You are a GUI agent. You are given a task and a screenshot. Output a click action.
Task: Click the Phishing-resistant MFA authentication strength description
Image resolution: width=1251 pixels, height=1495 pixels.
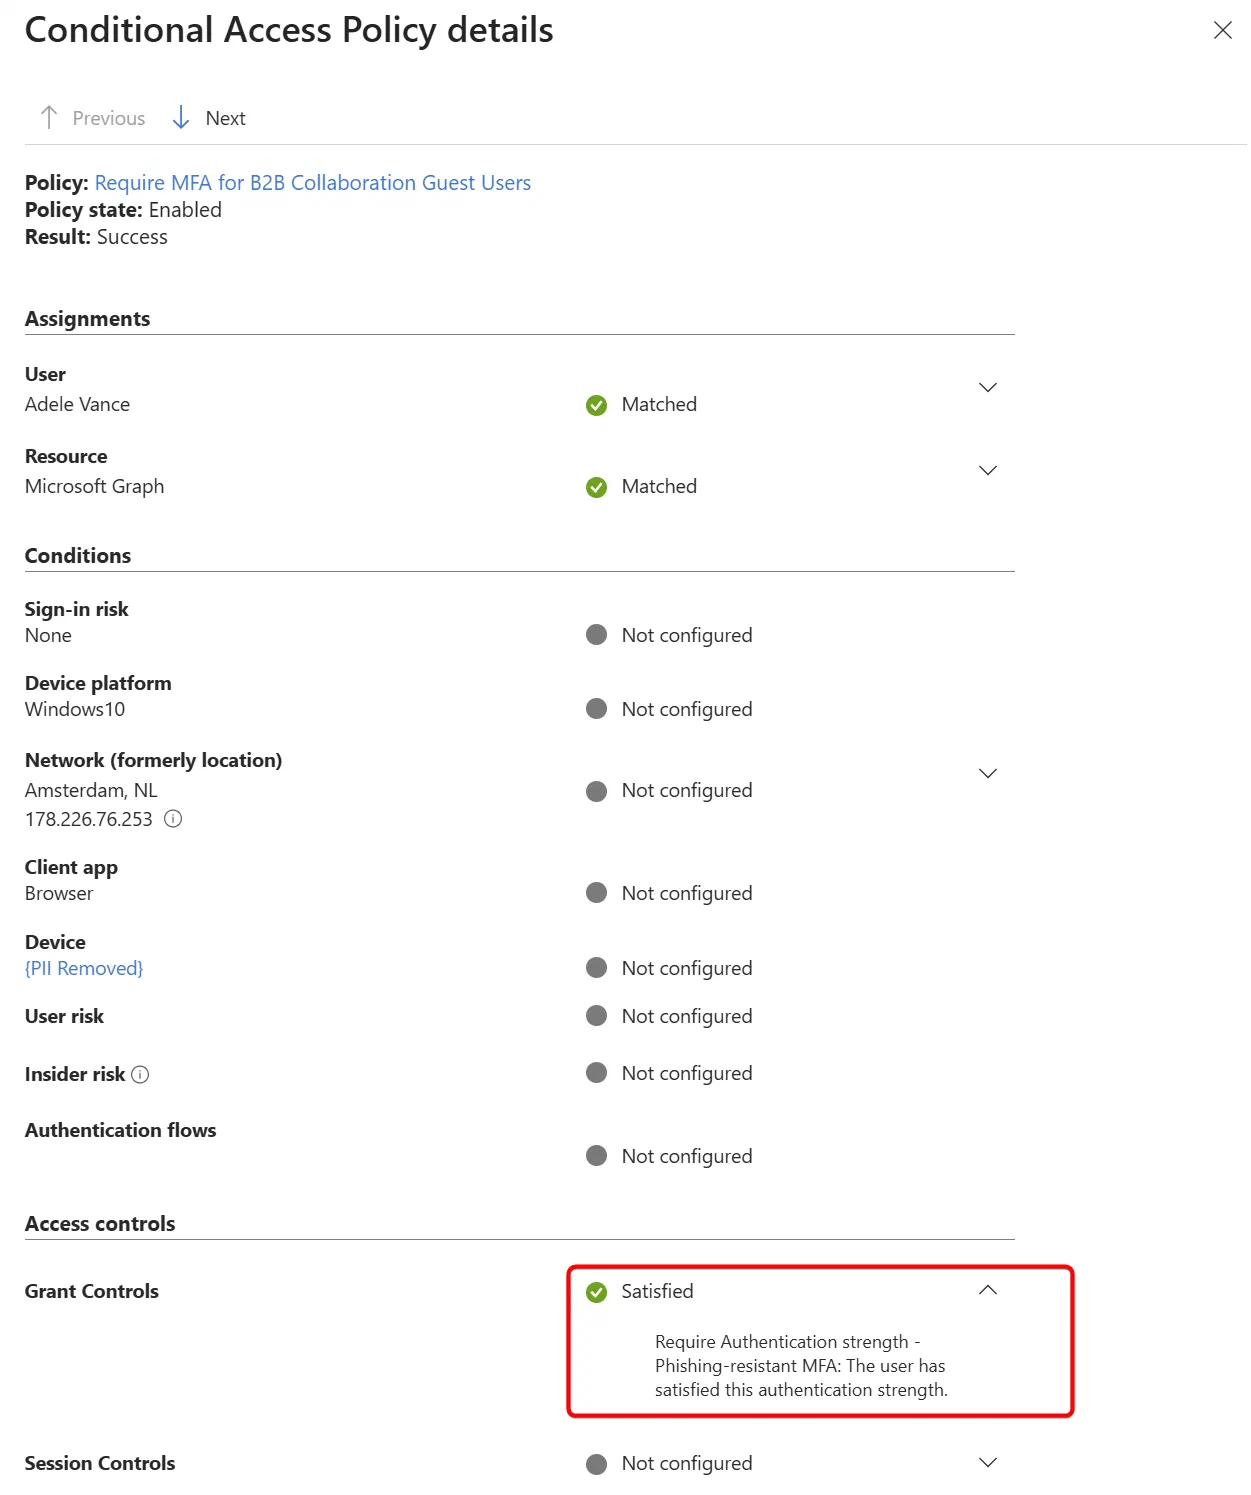pyautogui.click(x=801, y=1366)
